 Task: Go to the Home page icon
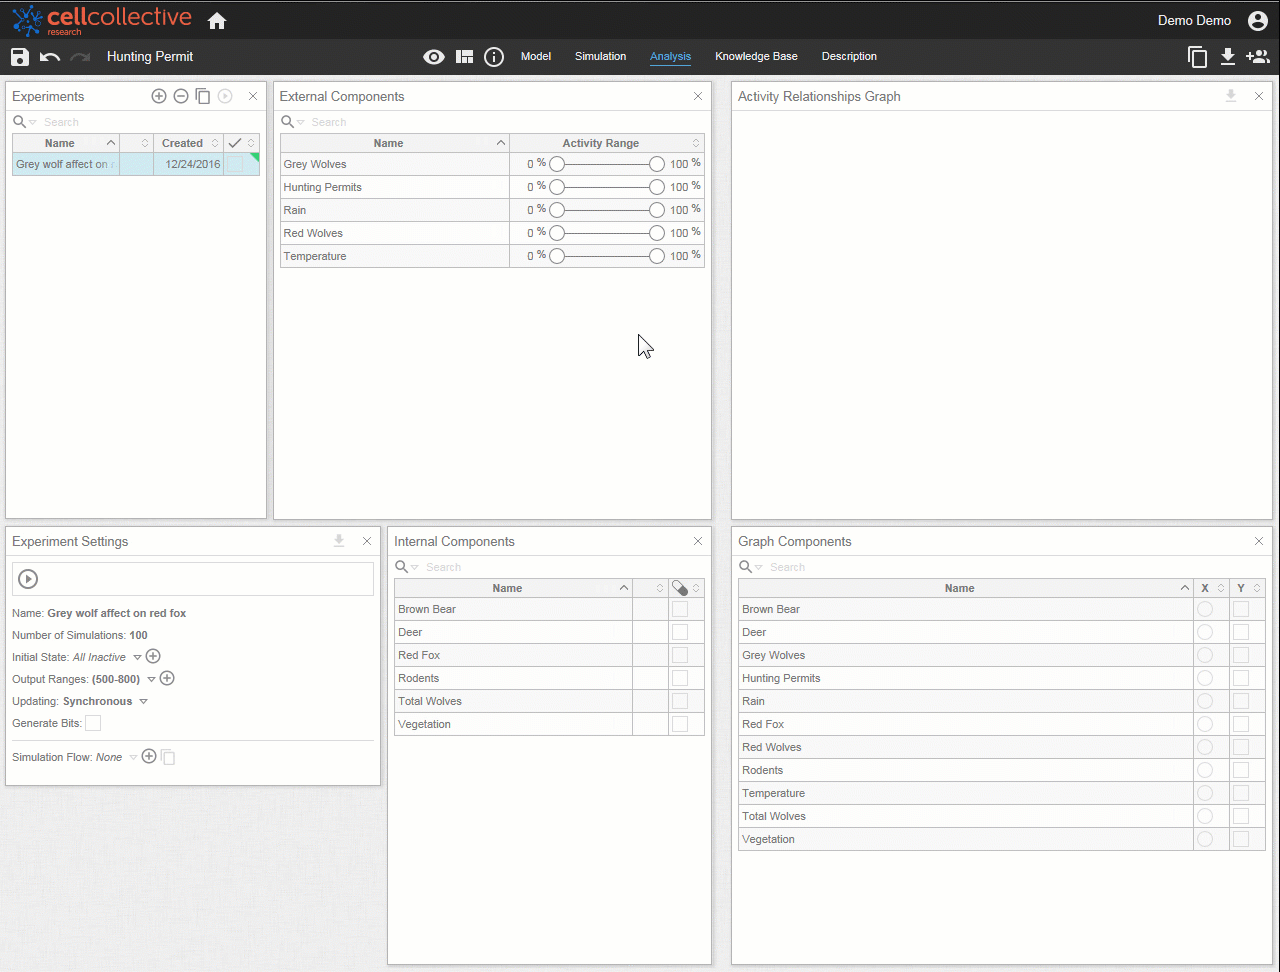217,20
